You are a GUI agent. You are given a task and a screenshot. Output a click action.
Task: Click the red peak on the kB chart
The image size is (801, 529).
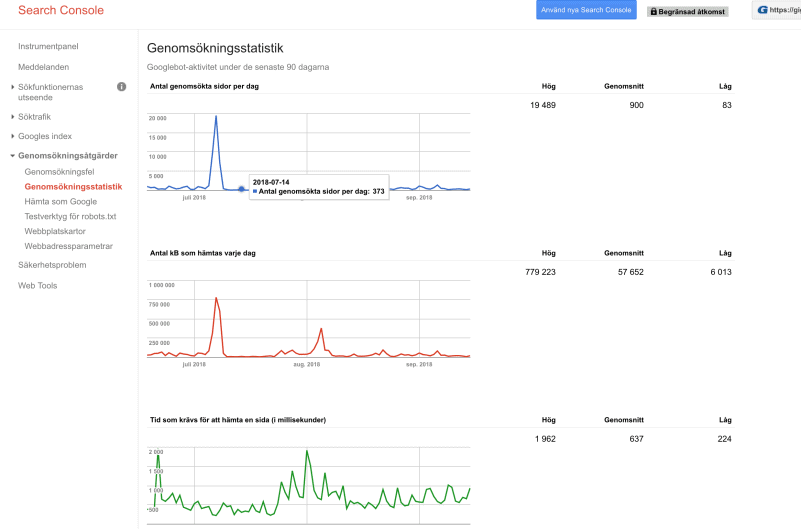pyautogui.click(x=216, y=298)
